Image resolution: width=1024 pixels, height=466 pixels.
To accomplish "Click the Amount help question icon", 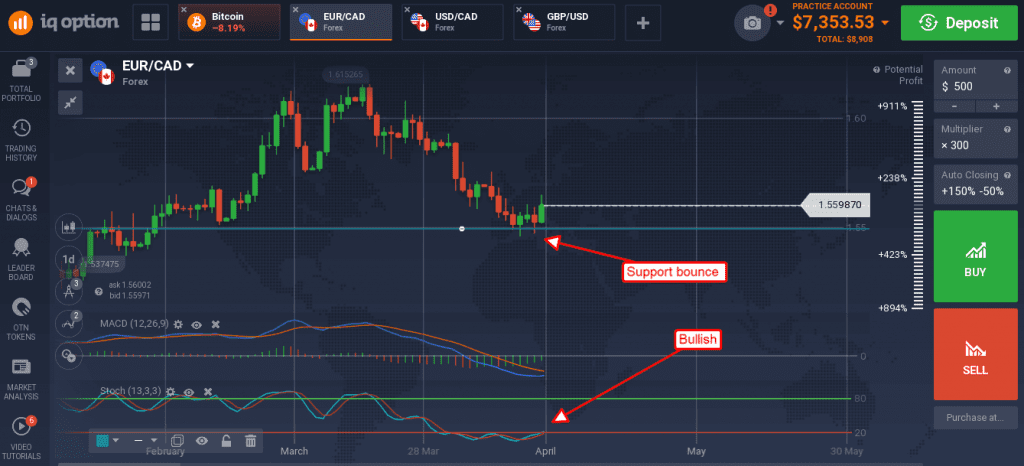I will coord(1007,70).
